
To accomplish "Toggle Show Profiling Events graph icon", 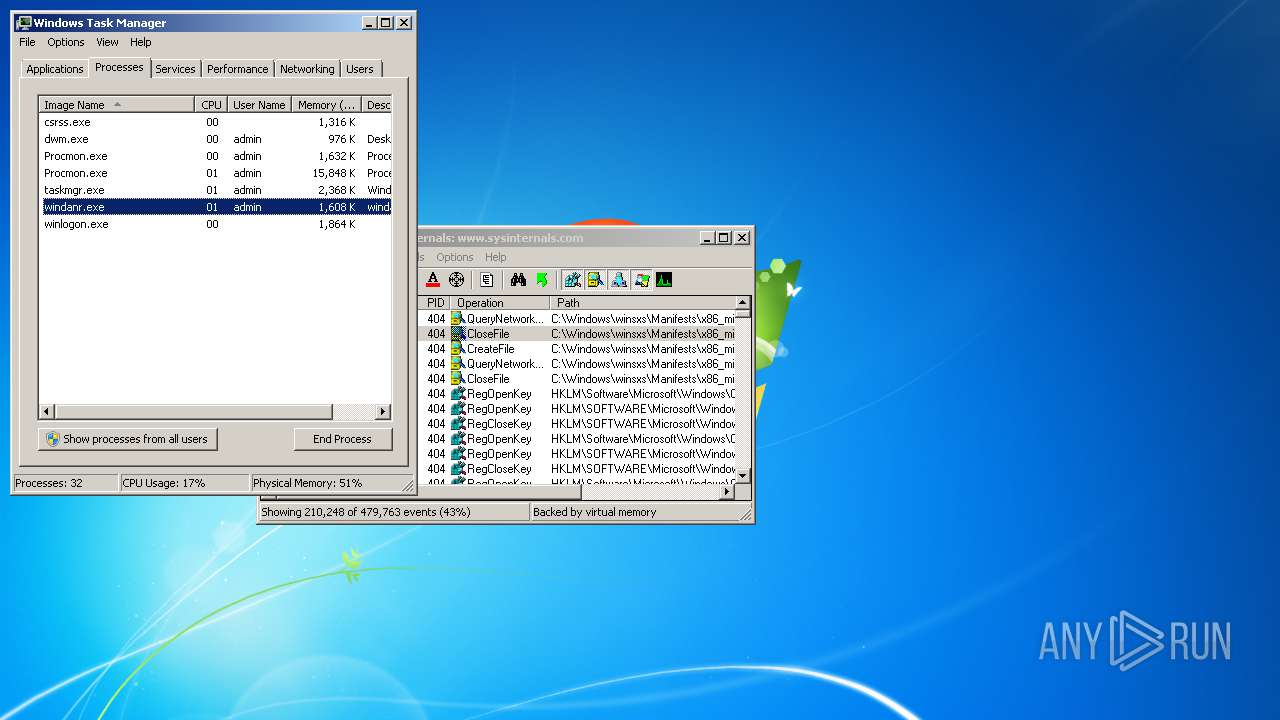I will click(x=664, y=280).
